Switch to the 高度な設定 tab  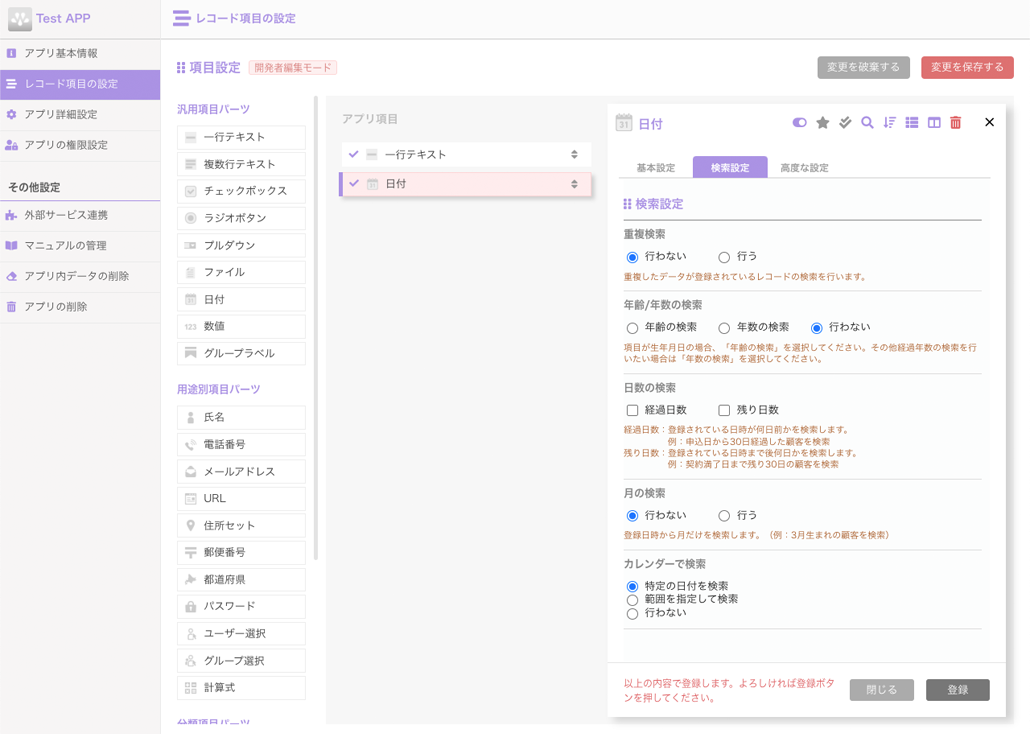(804, 168)
